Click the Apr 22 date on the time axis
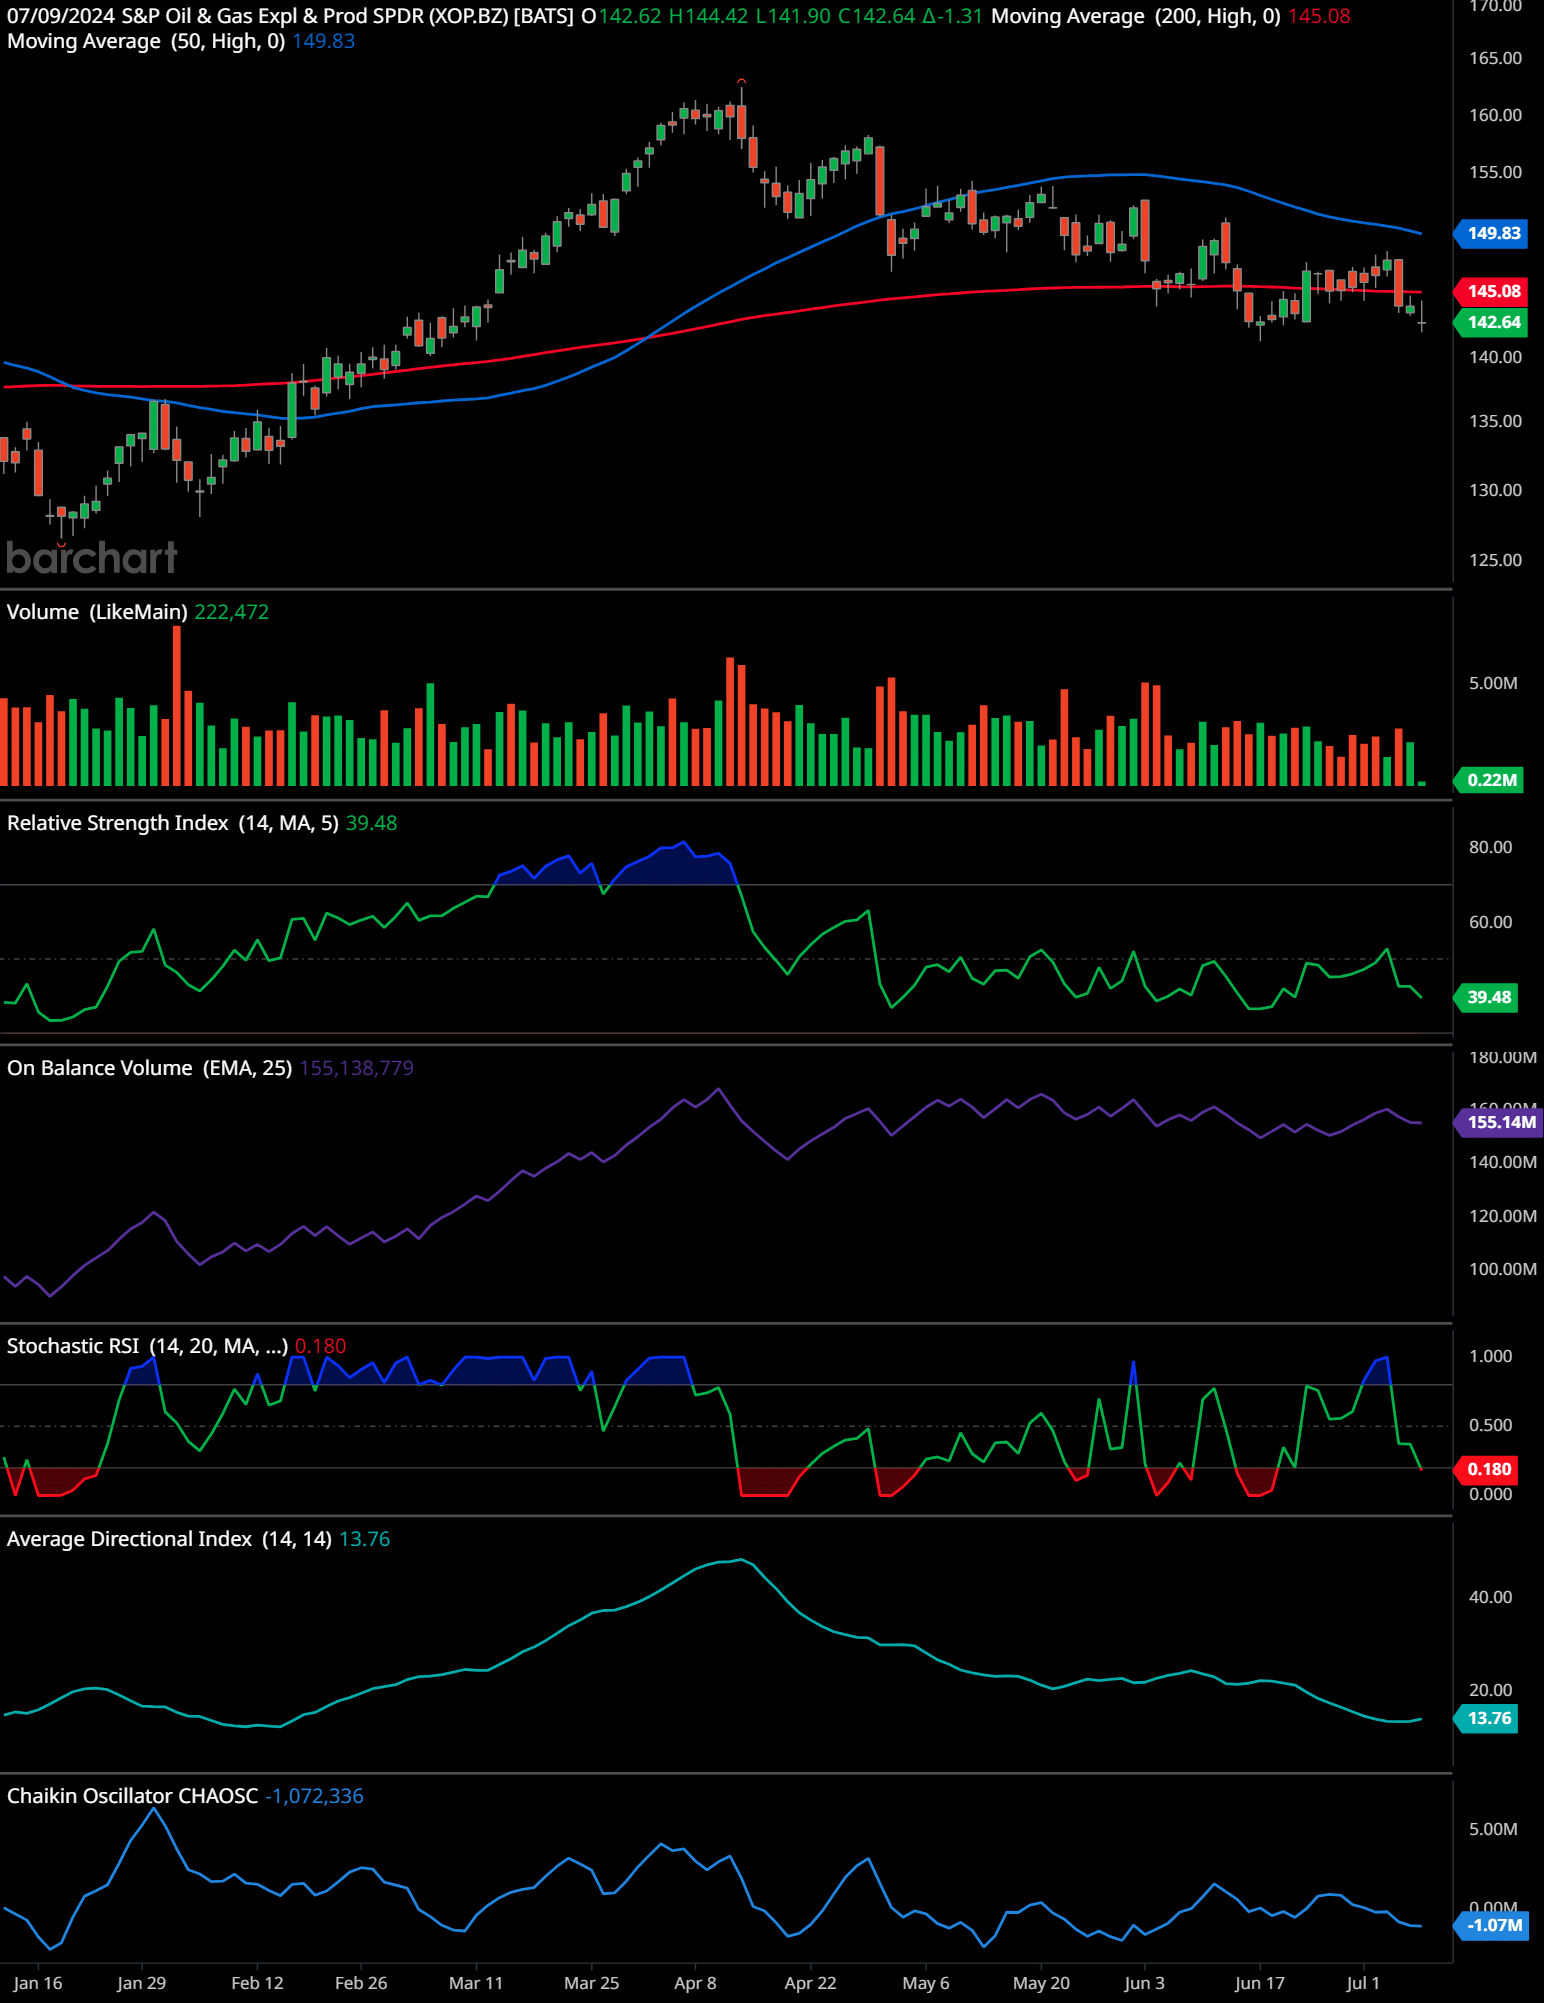 (811, 1983)
